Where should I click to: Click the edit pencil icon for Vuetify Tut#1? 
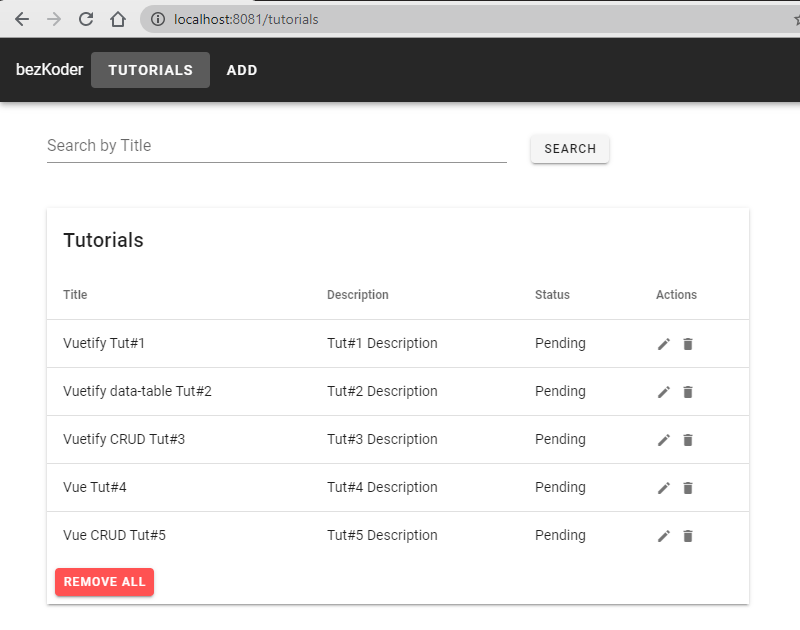point(663,343)
